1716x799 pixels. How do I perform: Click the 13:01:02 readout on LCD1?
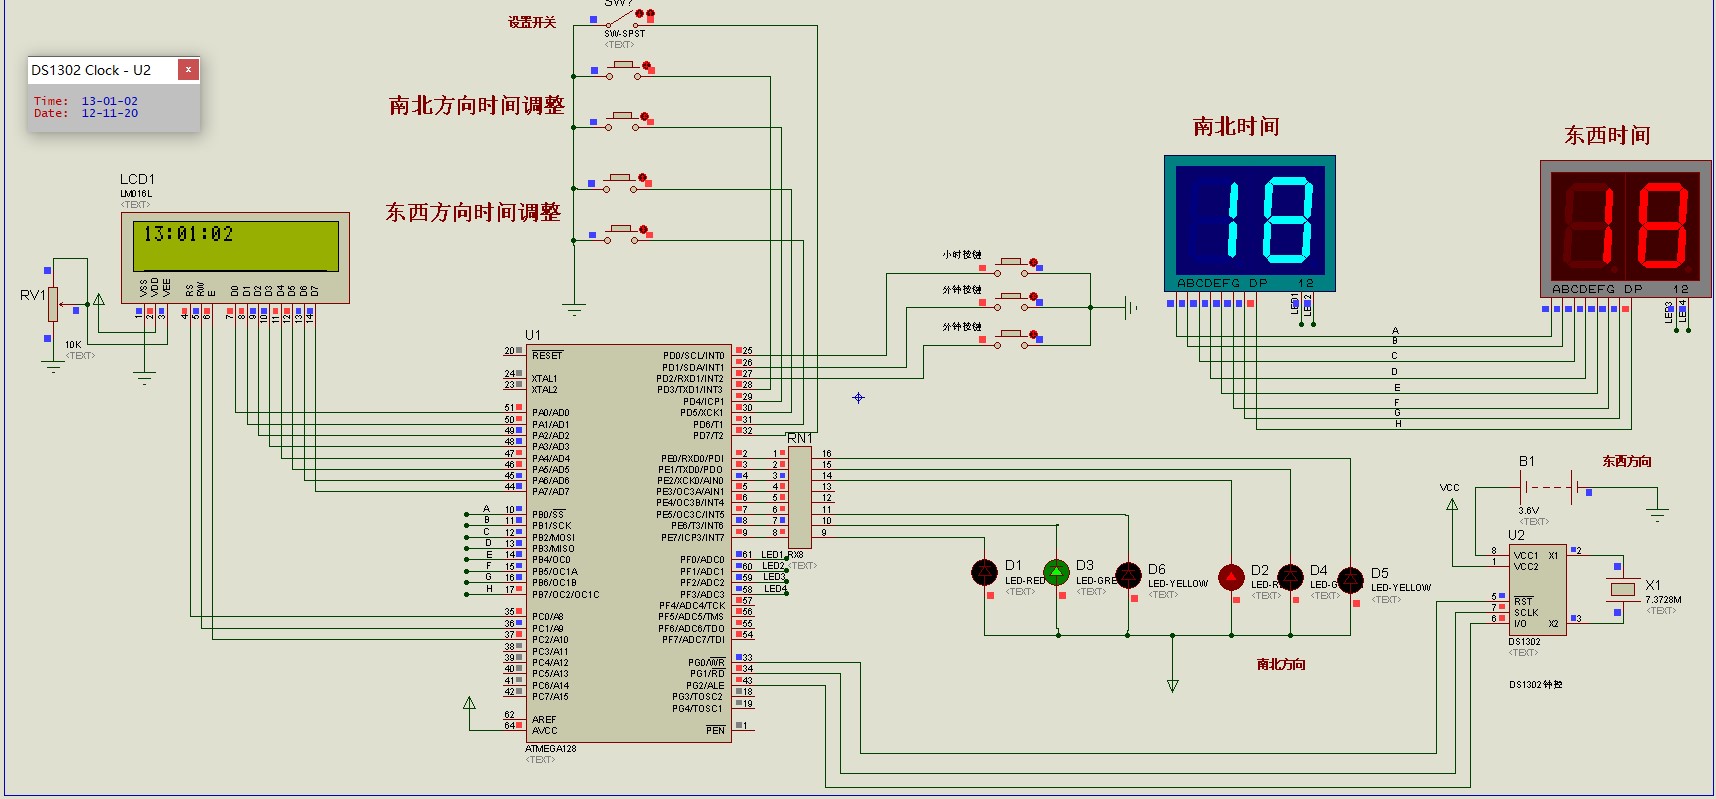188,234
